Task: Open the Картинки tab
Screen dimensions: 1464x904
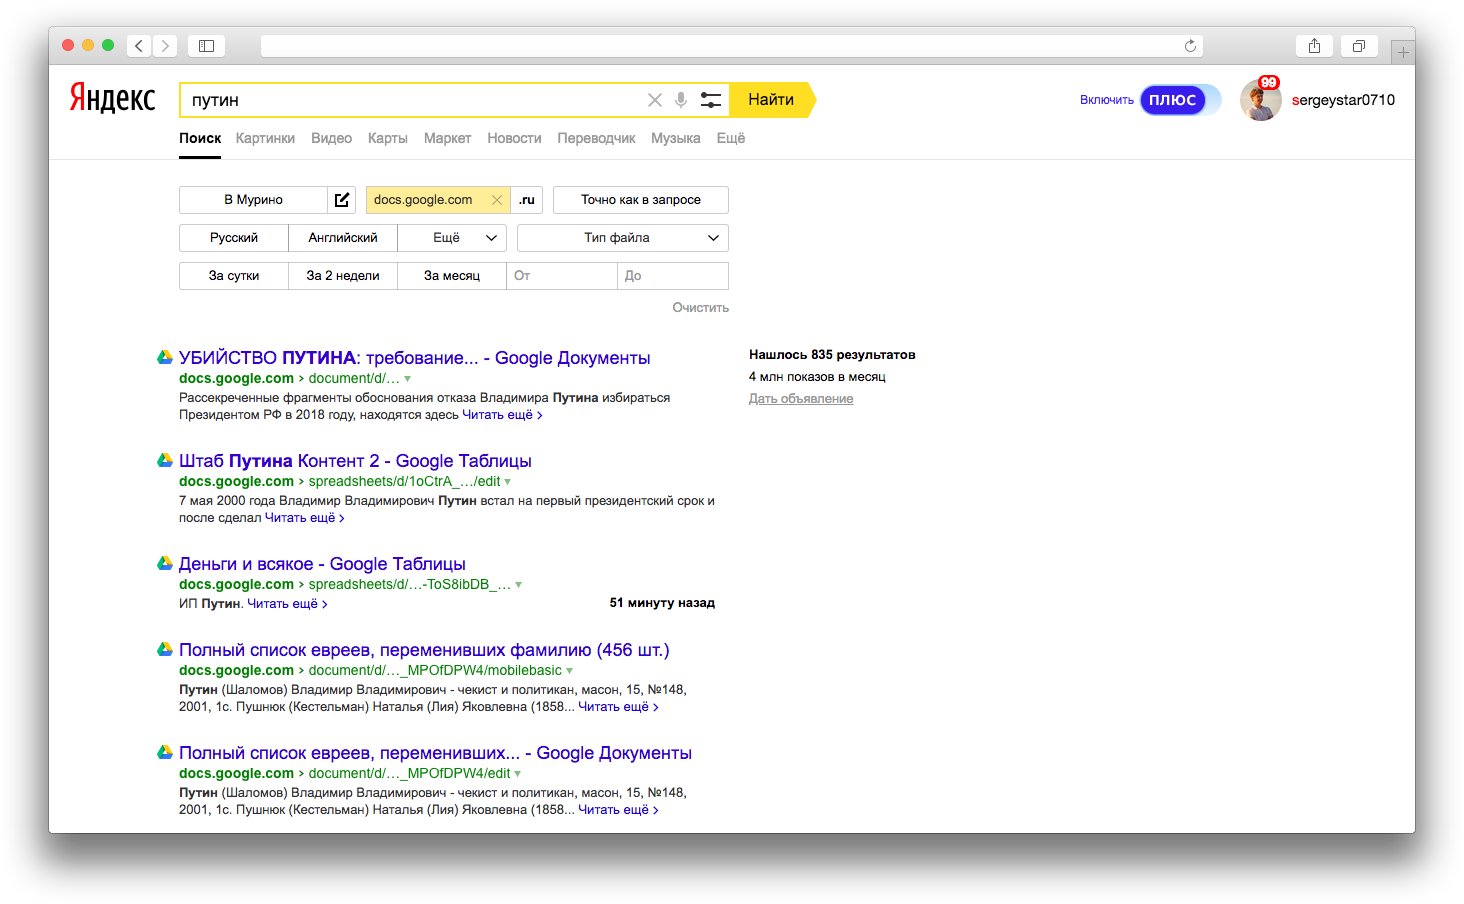Action: (265, 138)
